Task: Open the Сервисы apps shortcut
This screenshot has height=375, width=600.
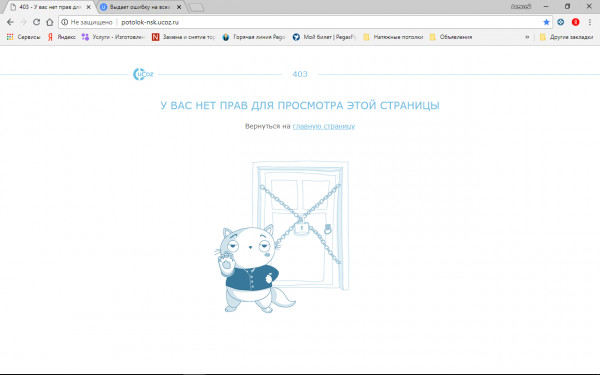Action: click(x=23, y=37)
